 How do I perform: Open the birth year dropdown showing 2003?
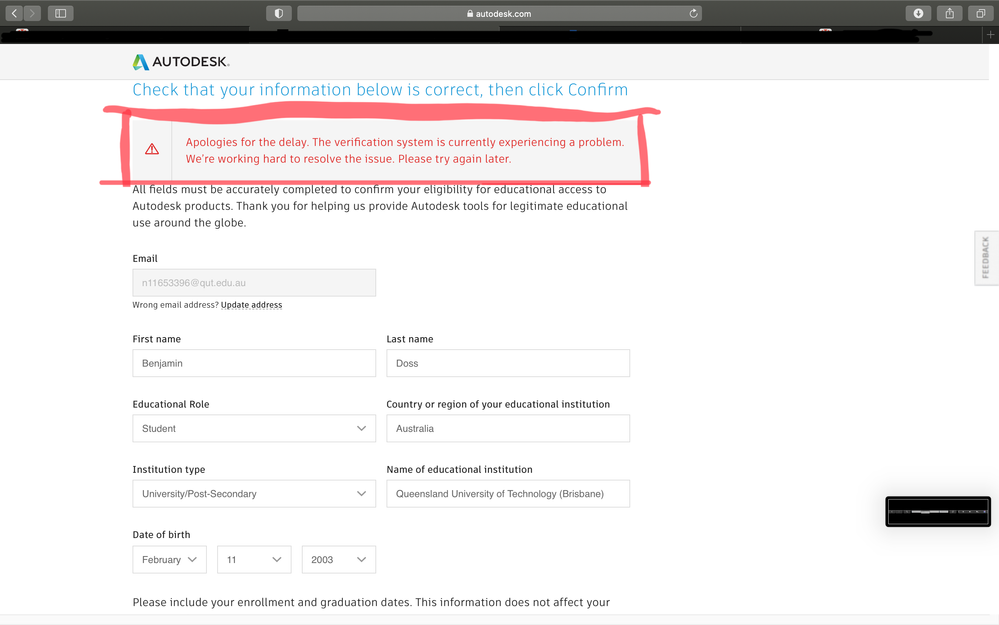point(338,559)
